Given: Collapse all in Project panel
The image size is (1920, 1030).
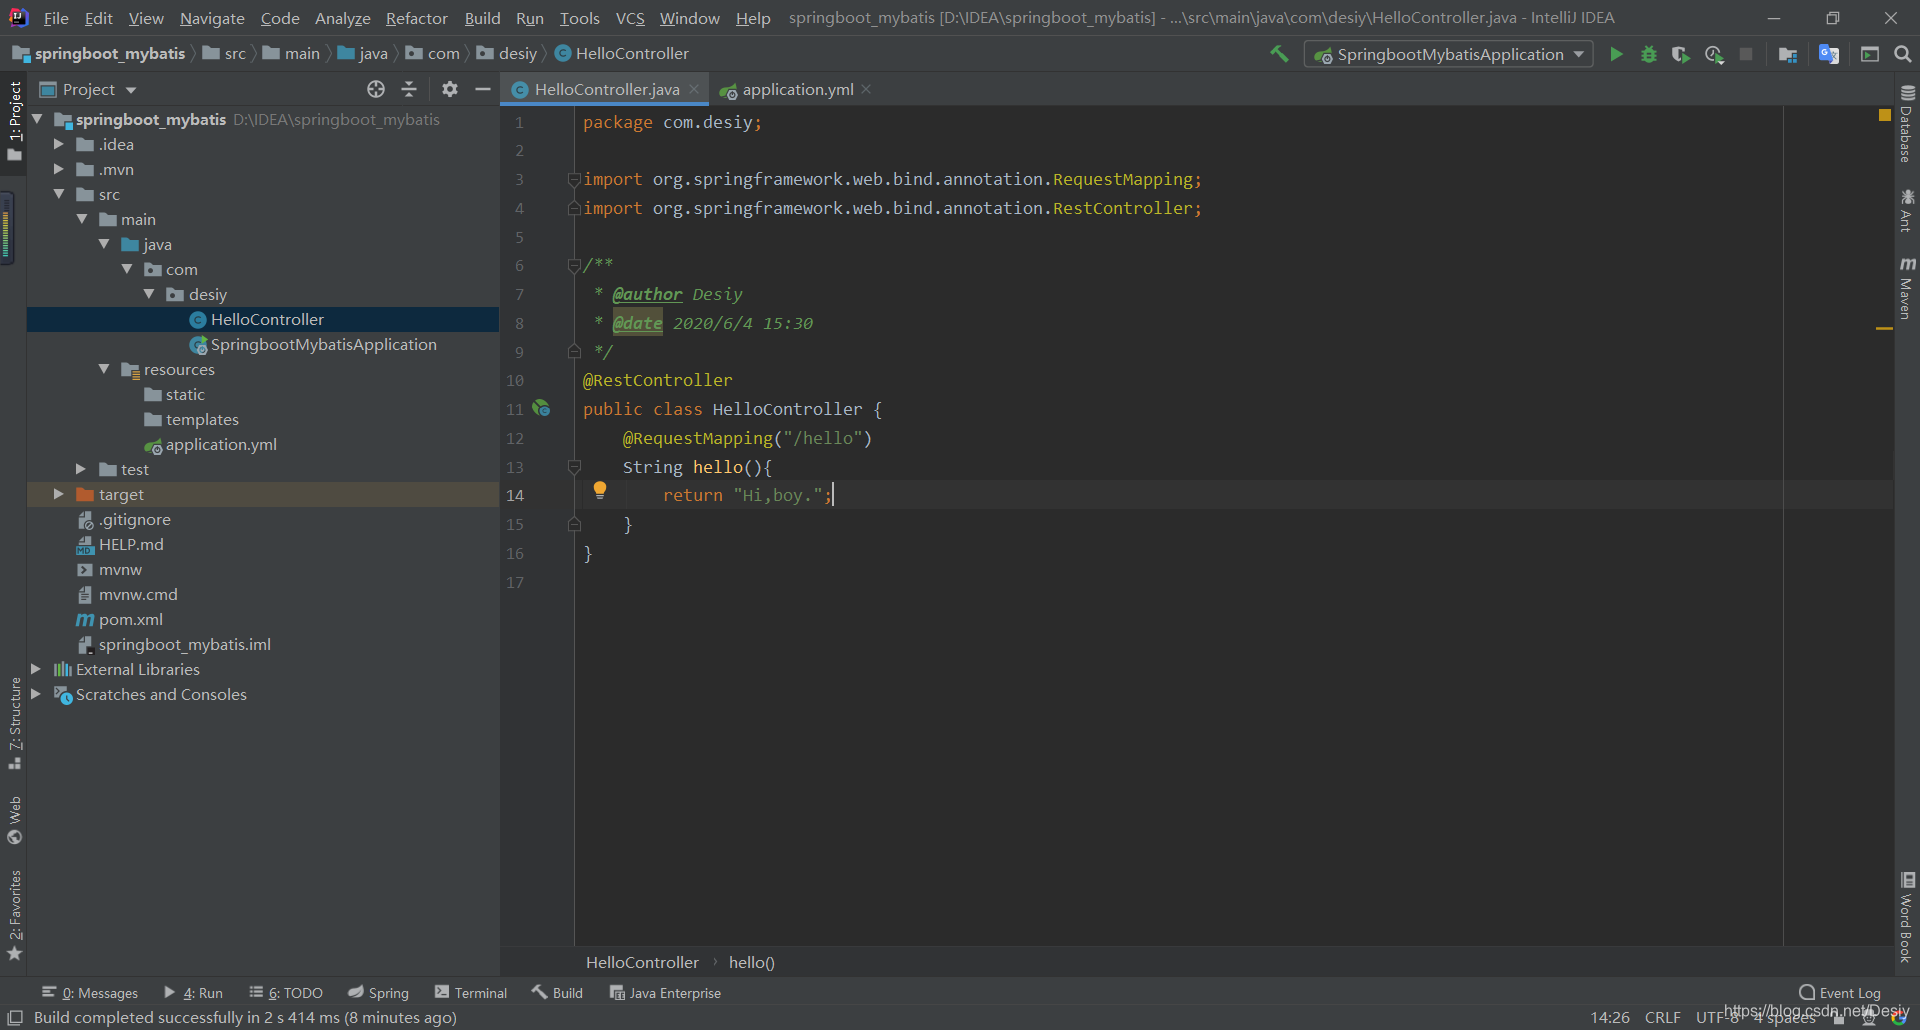Looking at the screenshot, I should tap(409, 89).
